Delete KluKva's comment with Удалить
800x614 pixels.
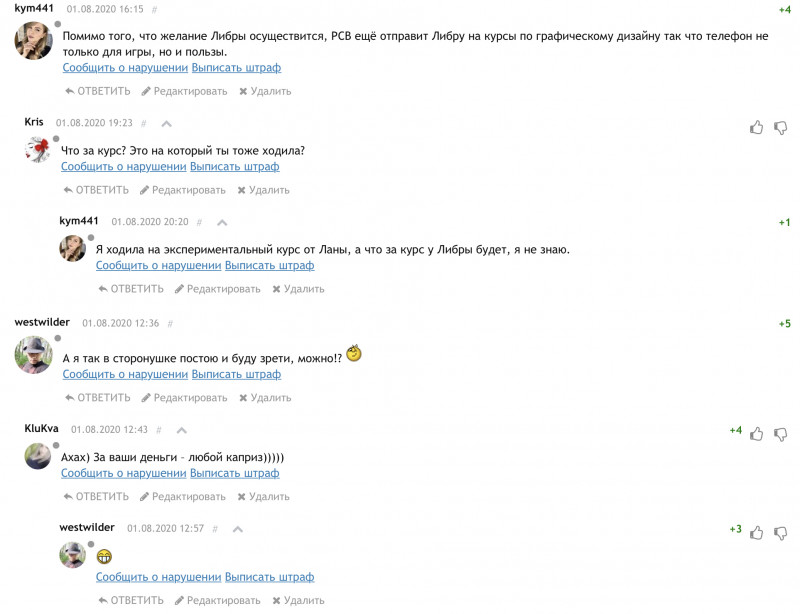263,497
